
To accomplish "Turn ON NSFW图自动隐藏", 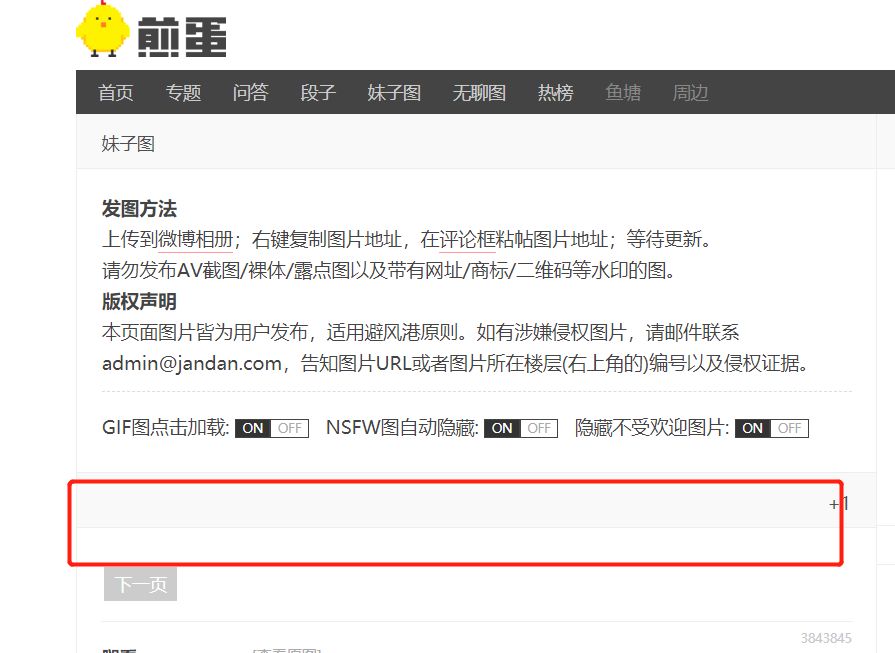I will [502, 428].
